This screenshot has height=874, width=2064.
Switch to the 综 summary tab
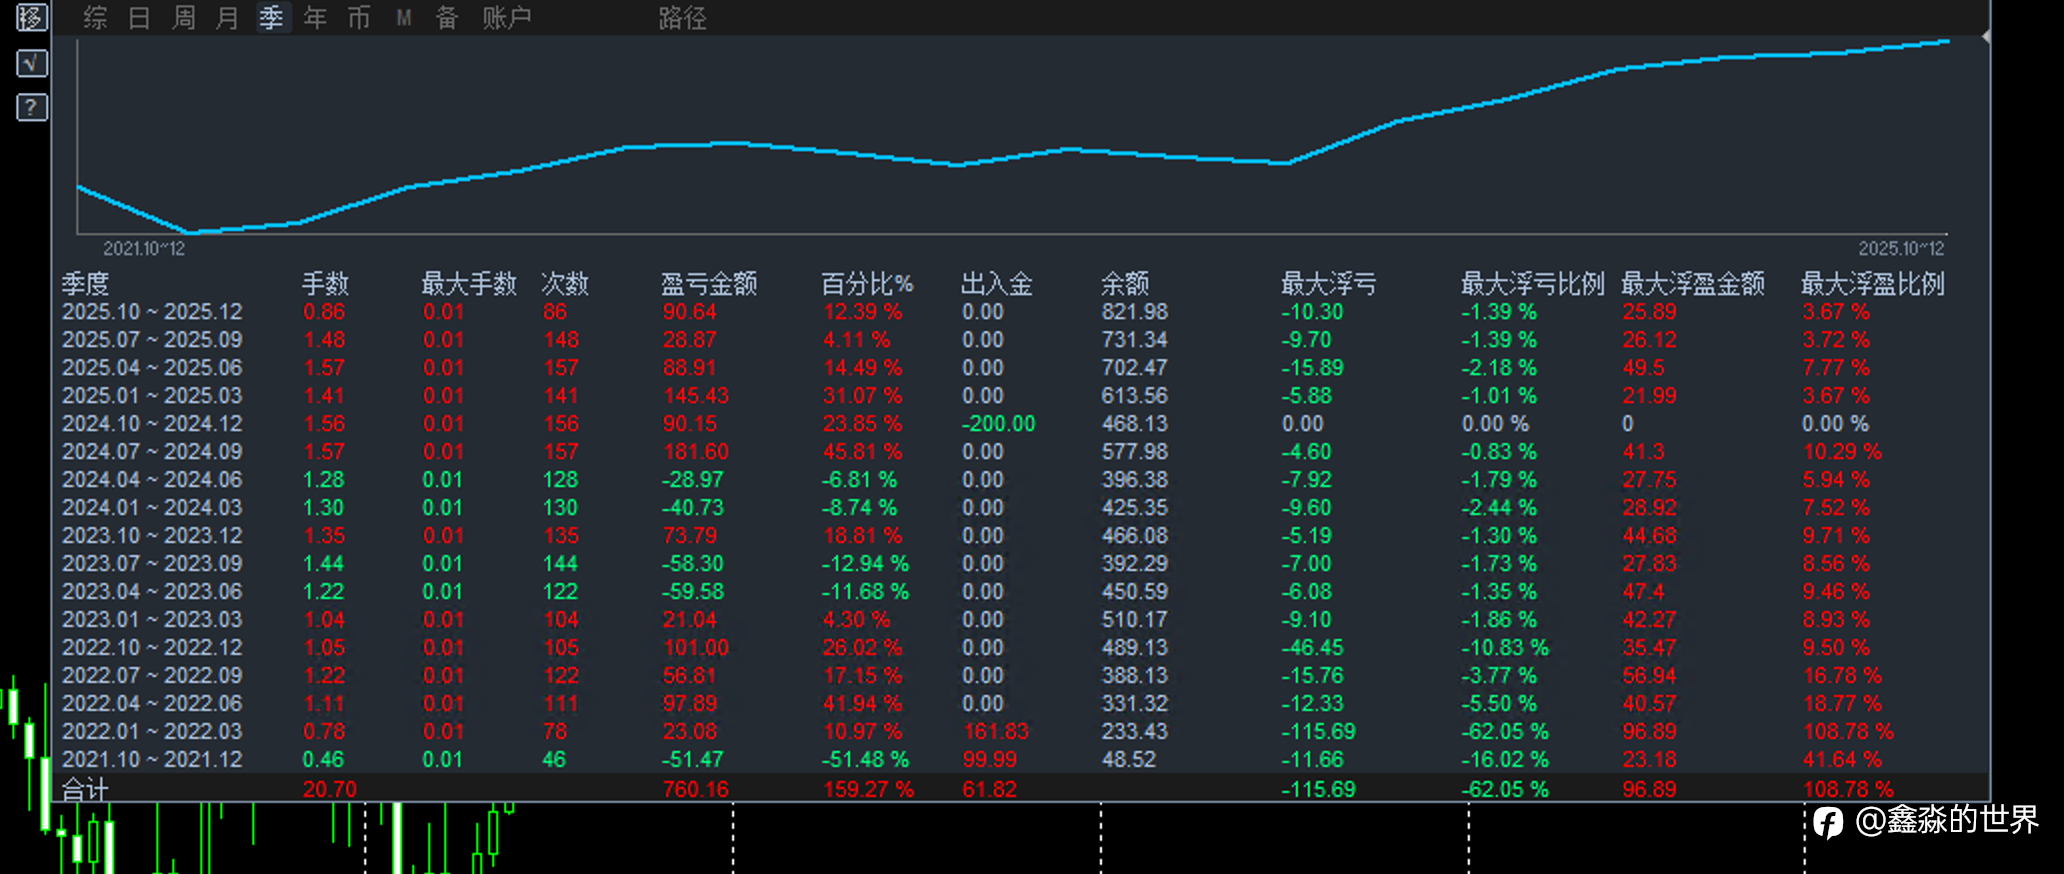[95, 18]
